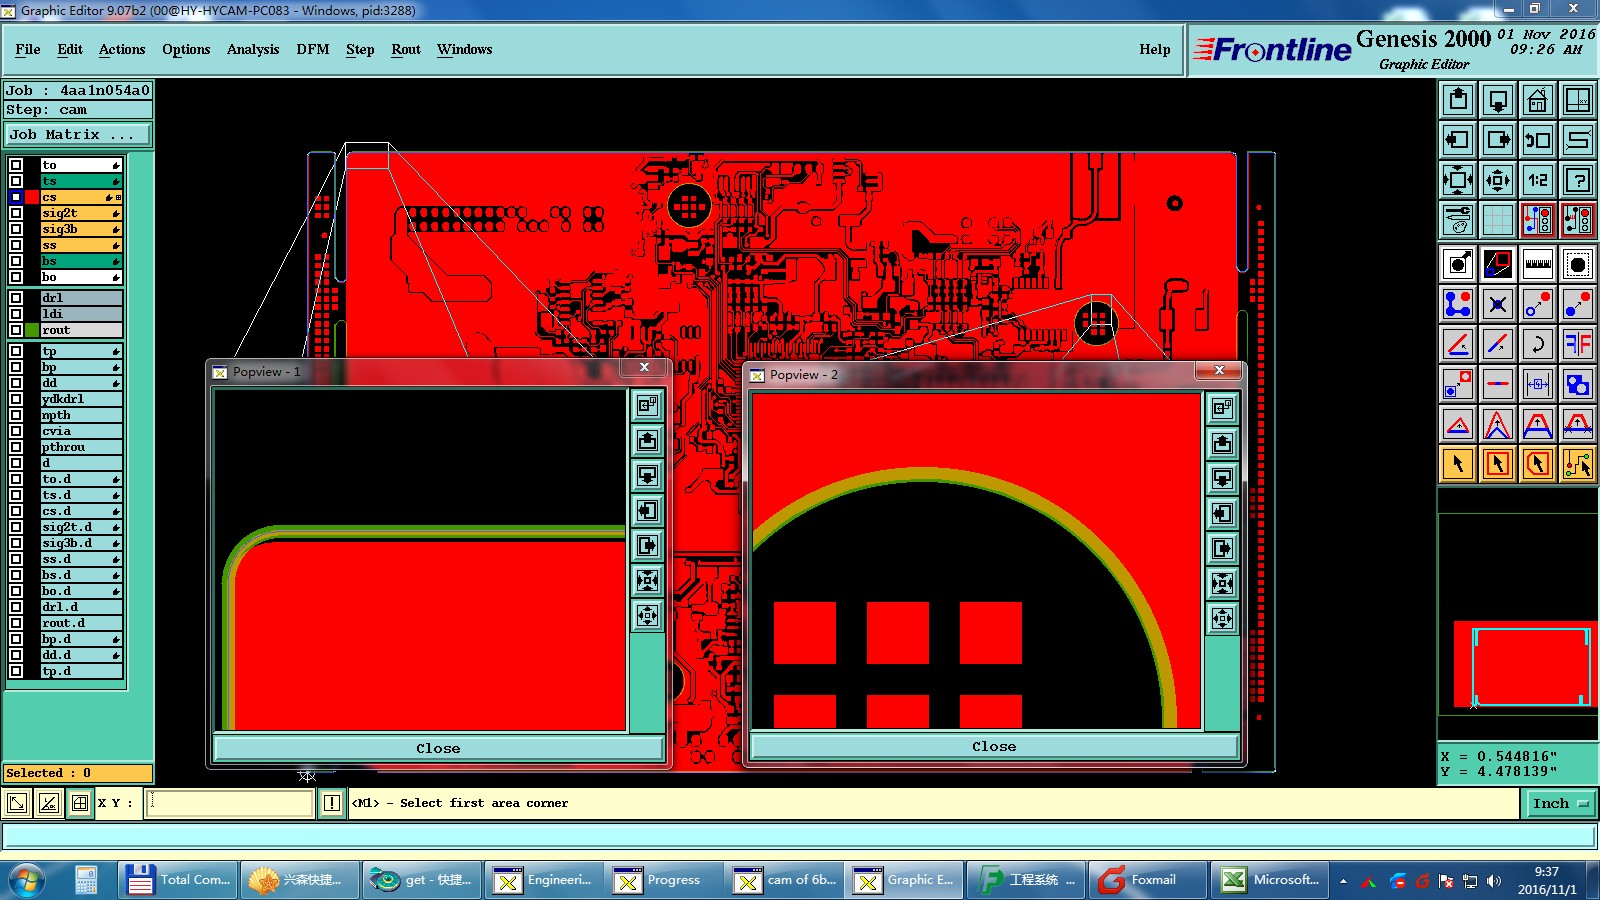
Task: Click the grid display icon
Action: click(x=1497, y=220)
